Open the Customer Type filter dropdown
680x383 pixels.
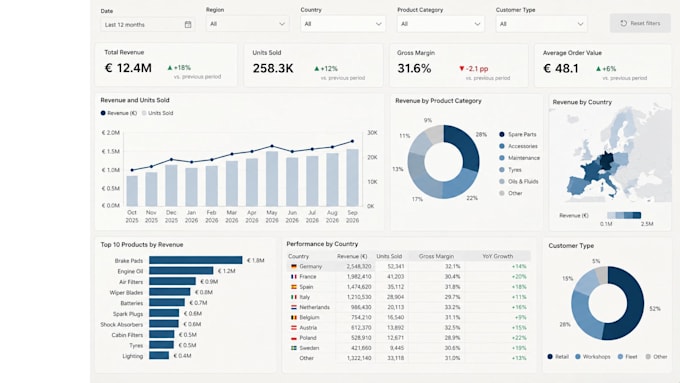[541, 24]
